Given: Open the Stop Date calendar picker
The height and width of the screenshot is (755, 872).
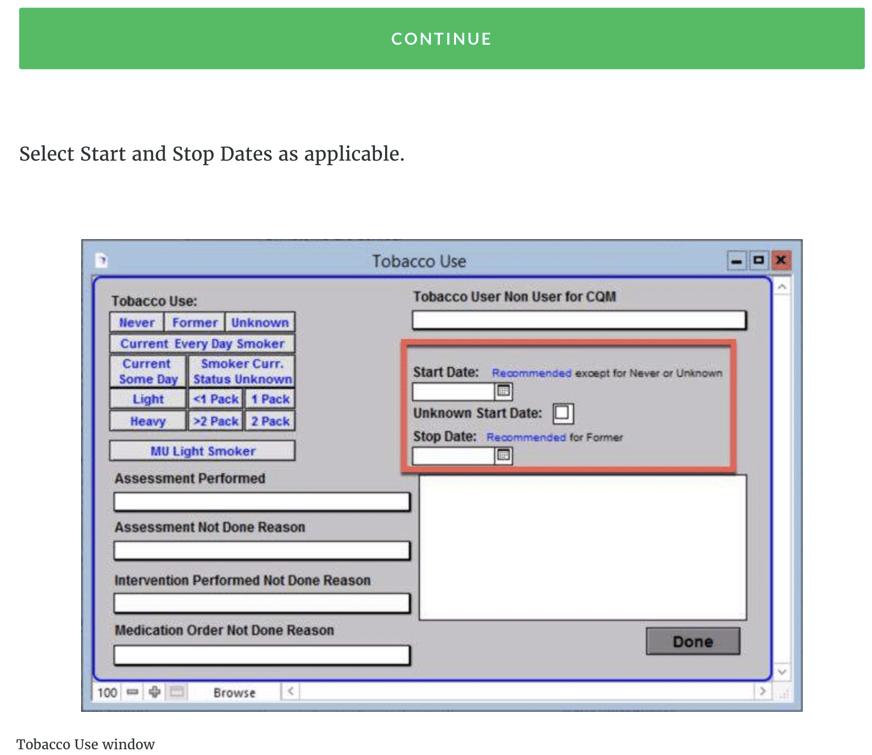Looking at the screenshot, I should click(x=504, y=455).
